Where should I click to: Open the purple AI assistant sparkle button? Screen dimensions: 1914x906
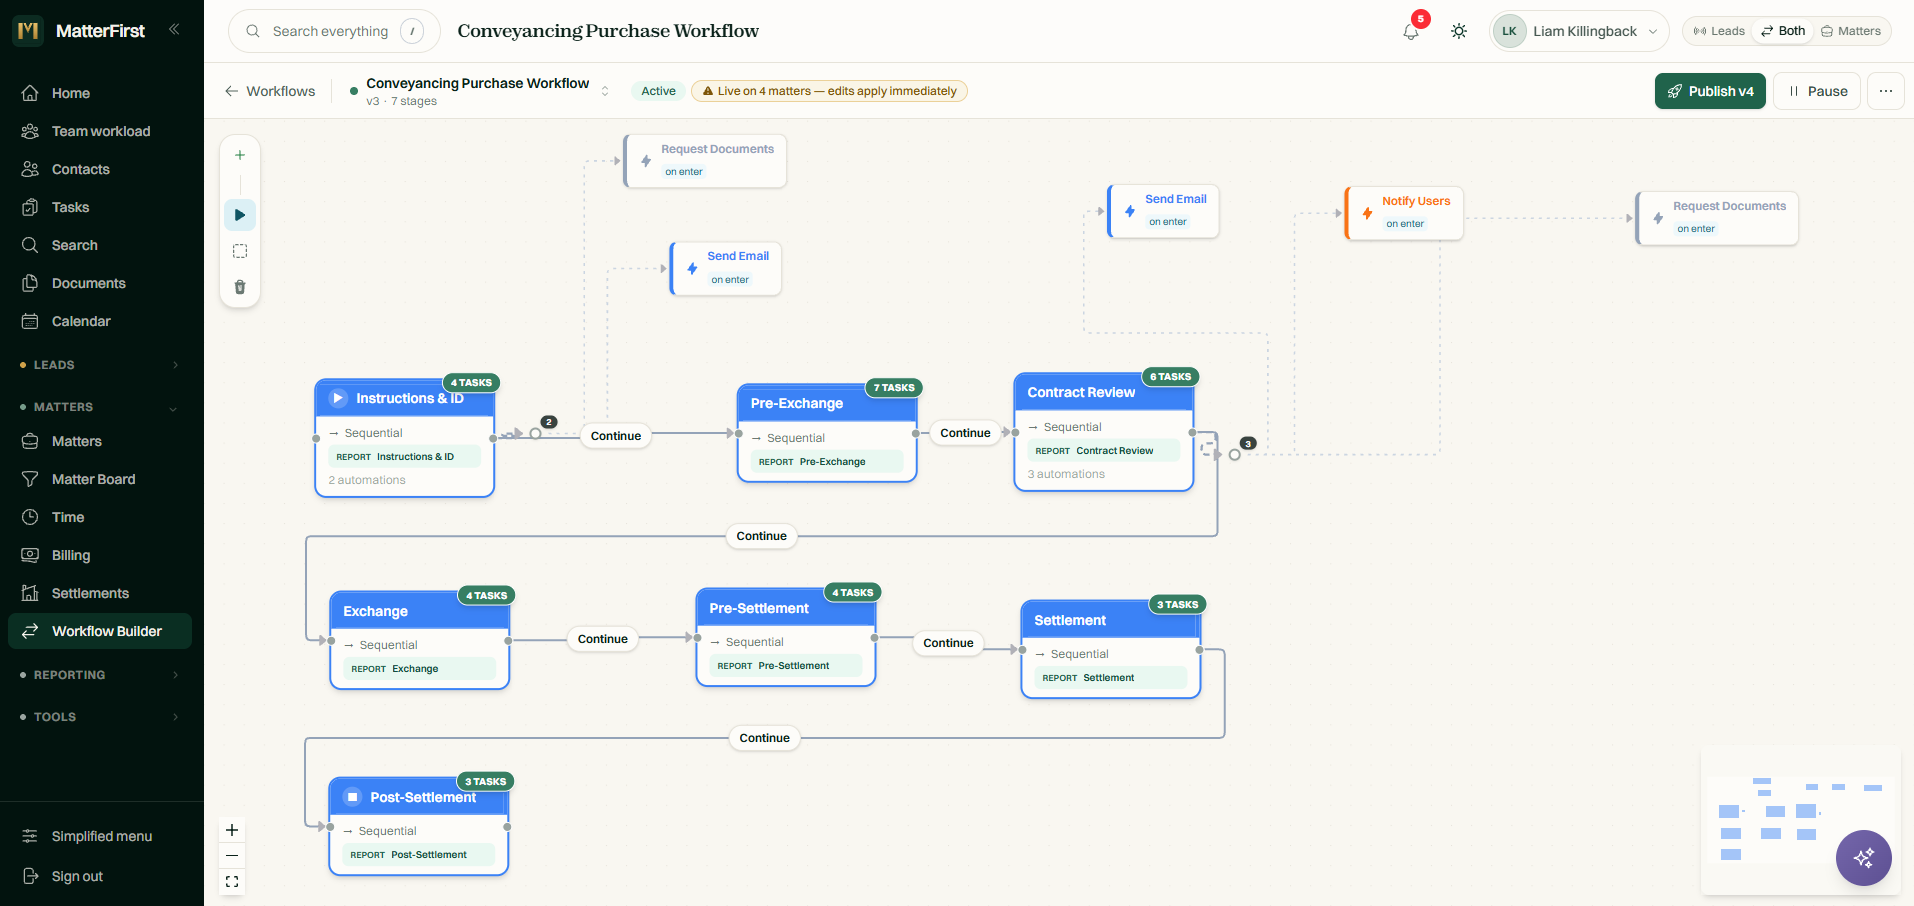coord(1863,857)
